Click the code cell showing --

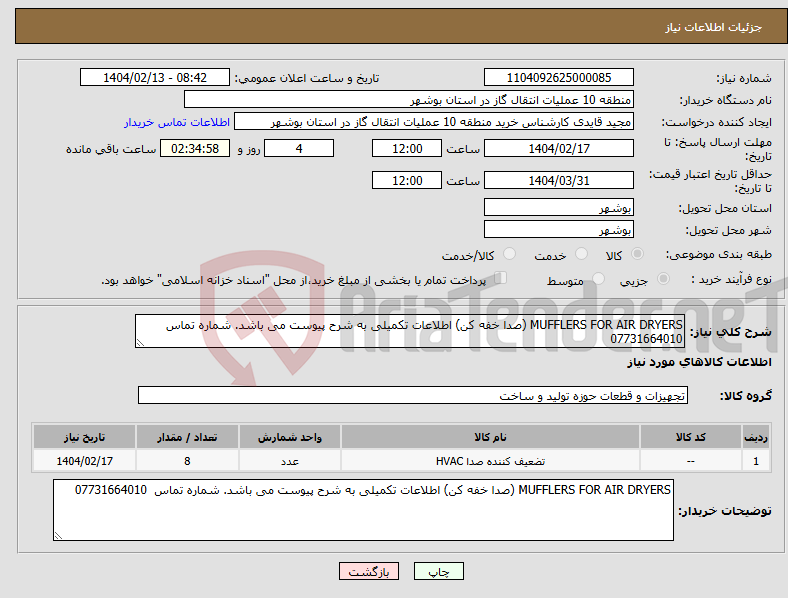(691, 461)
